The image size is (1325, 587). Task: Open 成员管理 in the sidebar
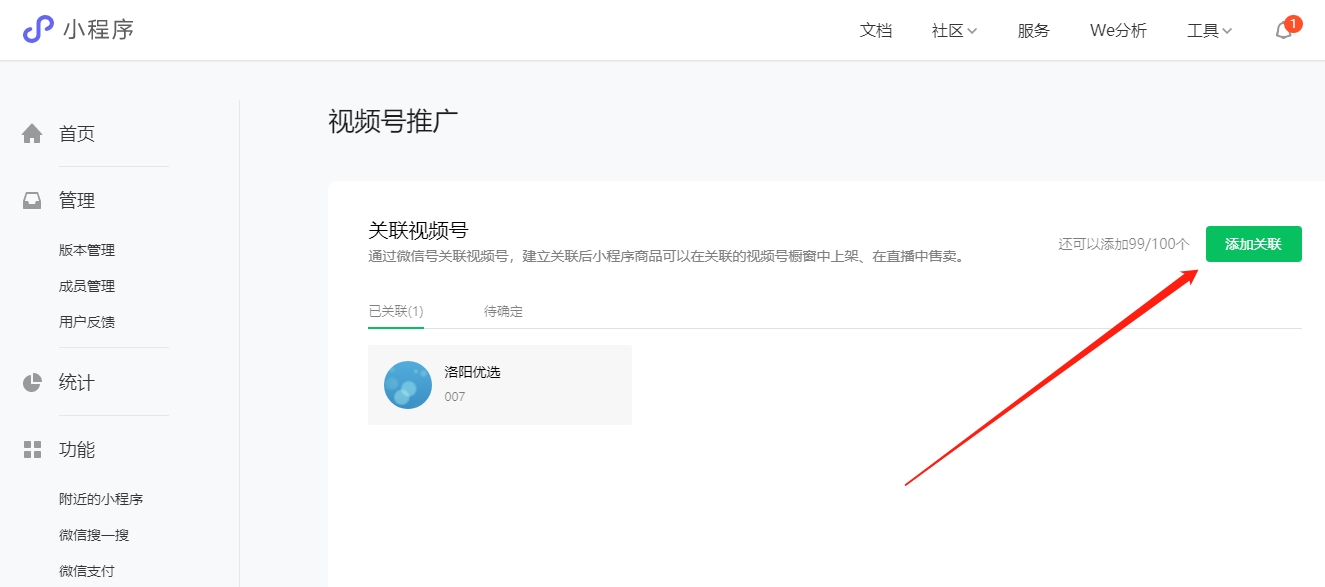coord(87,286)
